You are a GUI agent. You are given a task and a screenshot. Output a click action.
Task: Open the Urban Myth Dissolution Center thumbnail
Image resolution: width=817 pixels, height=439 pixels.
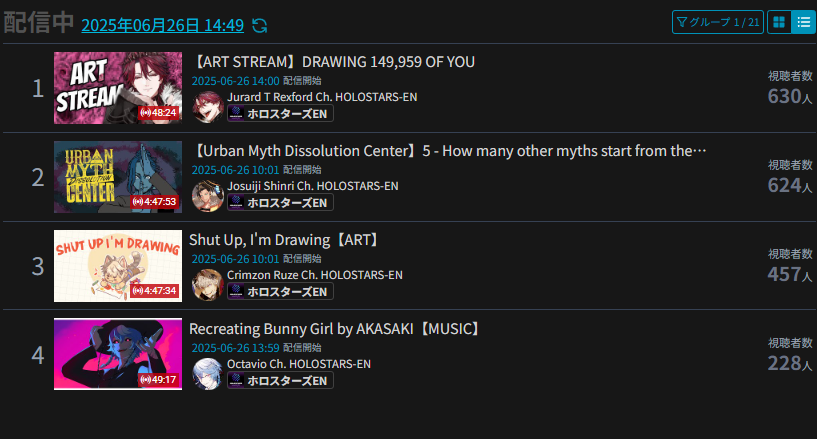pyautogui.click(x=118, y=177)
